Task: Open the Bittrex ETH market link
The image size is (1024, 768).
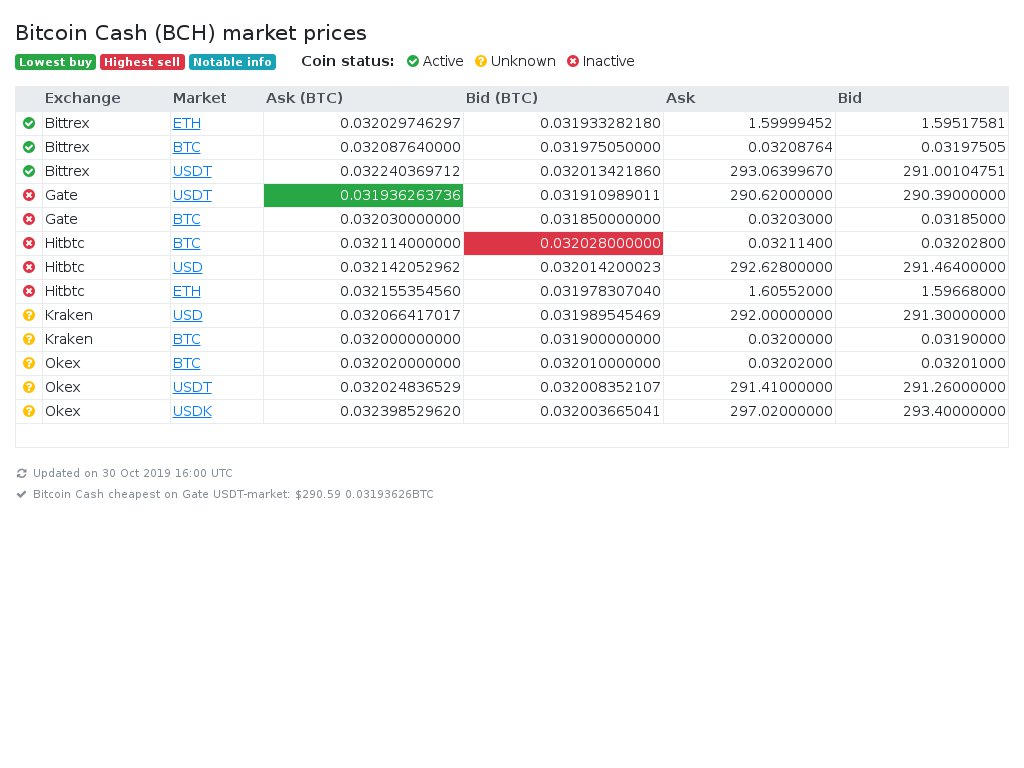Action: coord(187,123)
